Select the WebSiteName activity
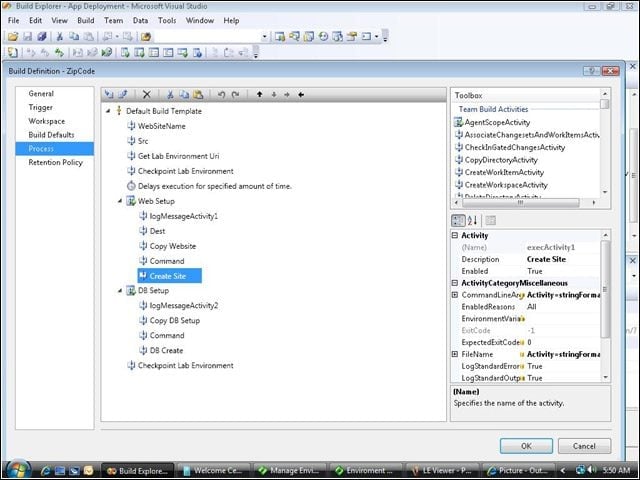 point(162,126)
